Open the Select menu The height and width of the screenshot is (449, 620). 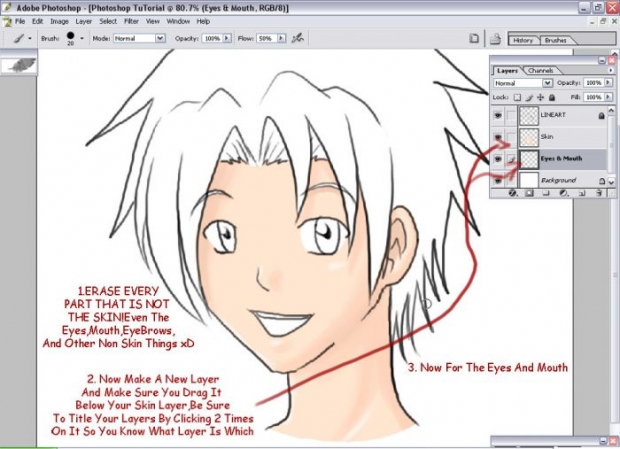(x=108, y=21)
